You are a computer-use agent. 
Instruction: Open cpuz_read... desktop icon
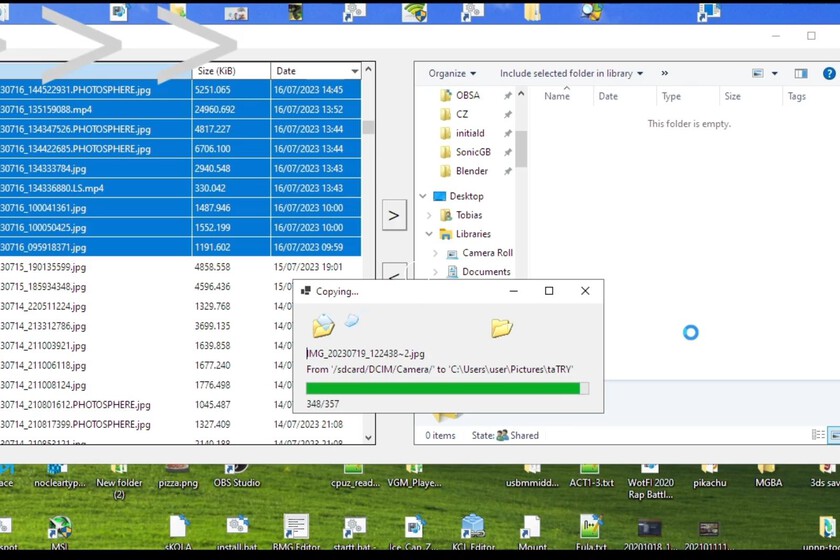(355, 476)
